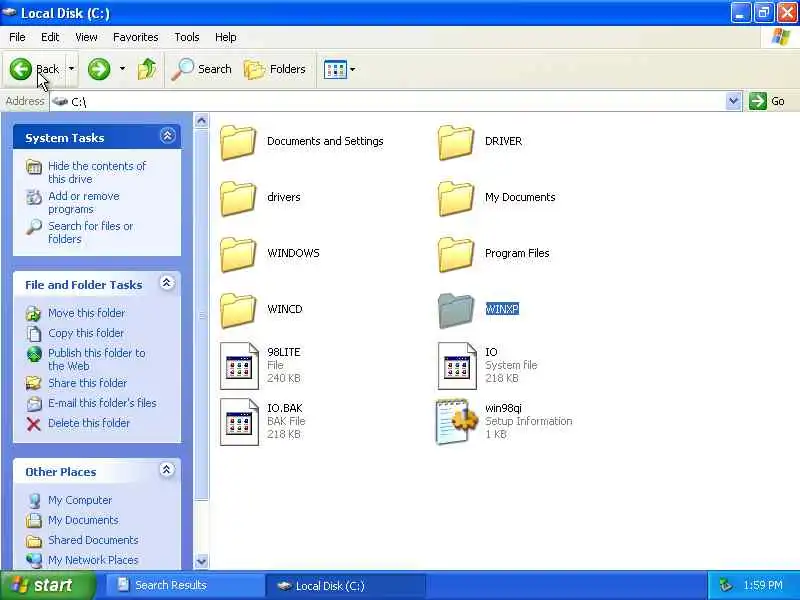The height and width of the screenshot is (600, 800).
Task: Click E-mail this folder's files link
Action: [x=102, y=403]
